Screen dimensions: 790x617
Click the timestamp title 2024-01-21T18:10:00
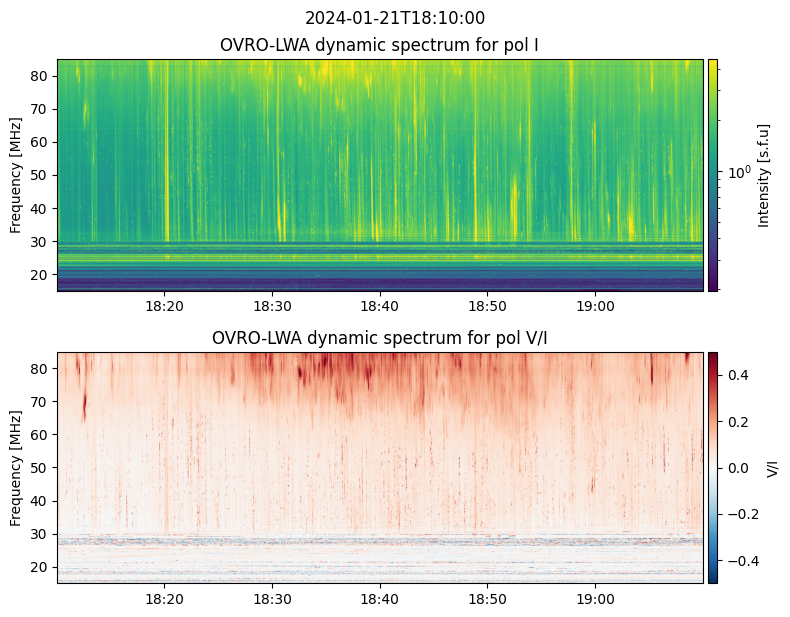(x=395, y=18)
